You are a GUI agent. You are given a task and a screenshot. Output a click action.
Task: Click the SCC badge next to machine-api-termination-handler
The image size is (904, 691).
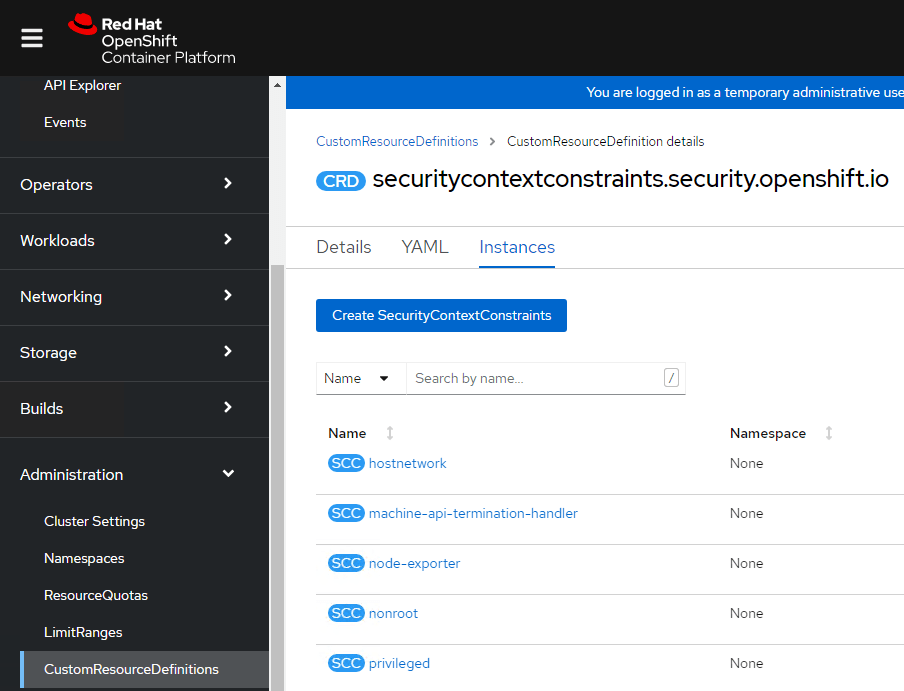pos(346,513)
